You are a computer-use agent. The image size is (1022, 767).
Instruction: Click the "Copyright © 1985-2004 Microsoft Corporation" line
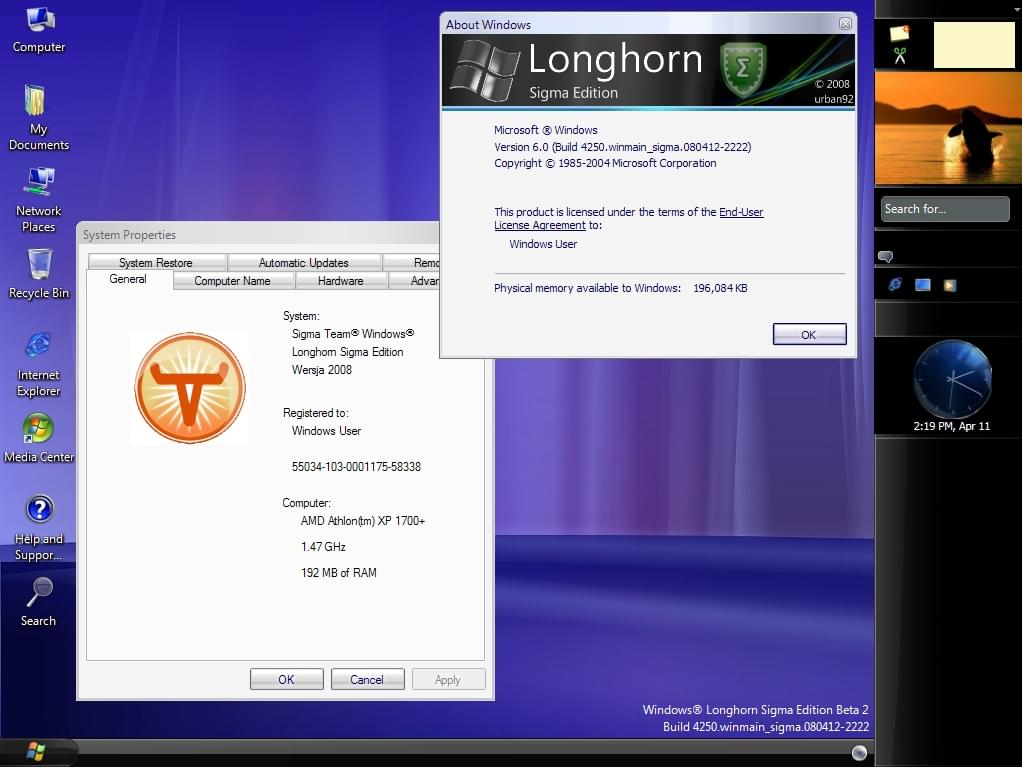605,163
